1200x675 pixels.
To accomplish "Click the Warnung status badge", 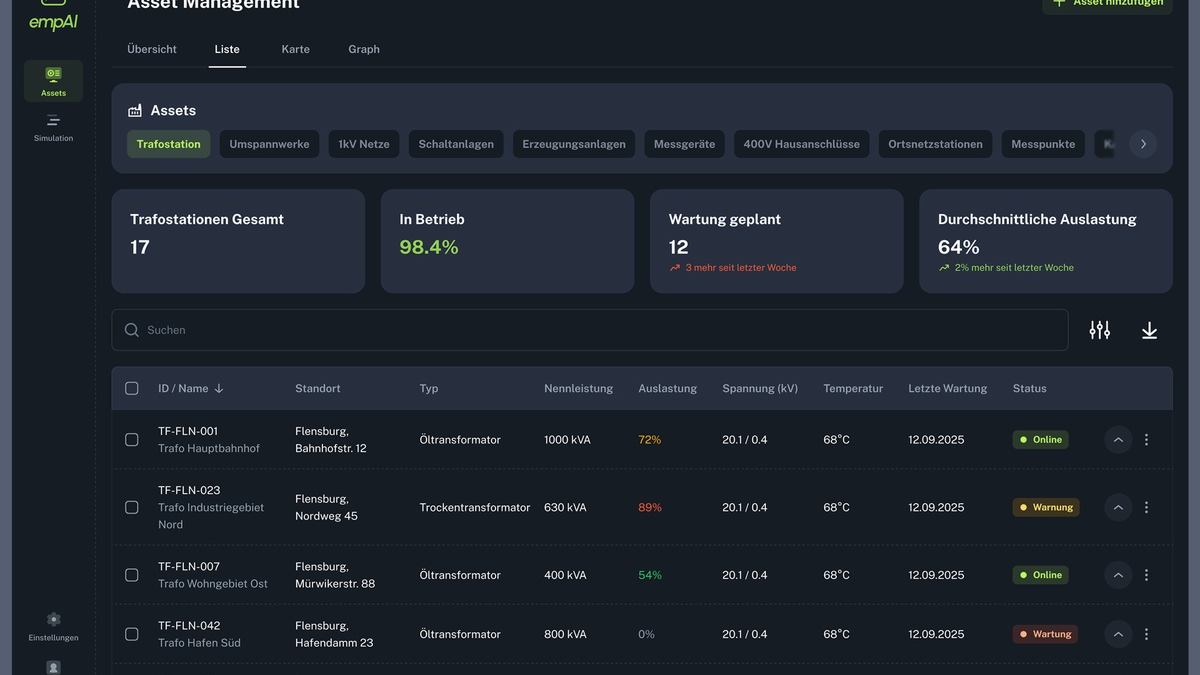I will 1046,507.
